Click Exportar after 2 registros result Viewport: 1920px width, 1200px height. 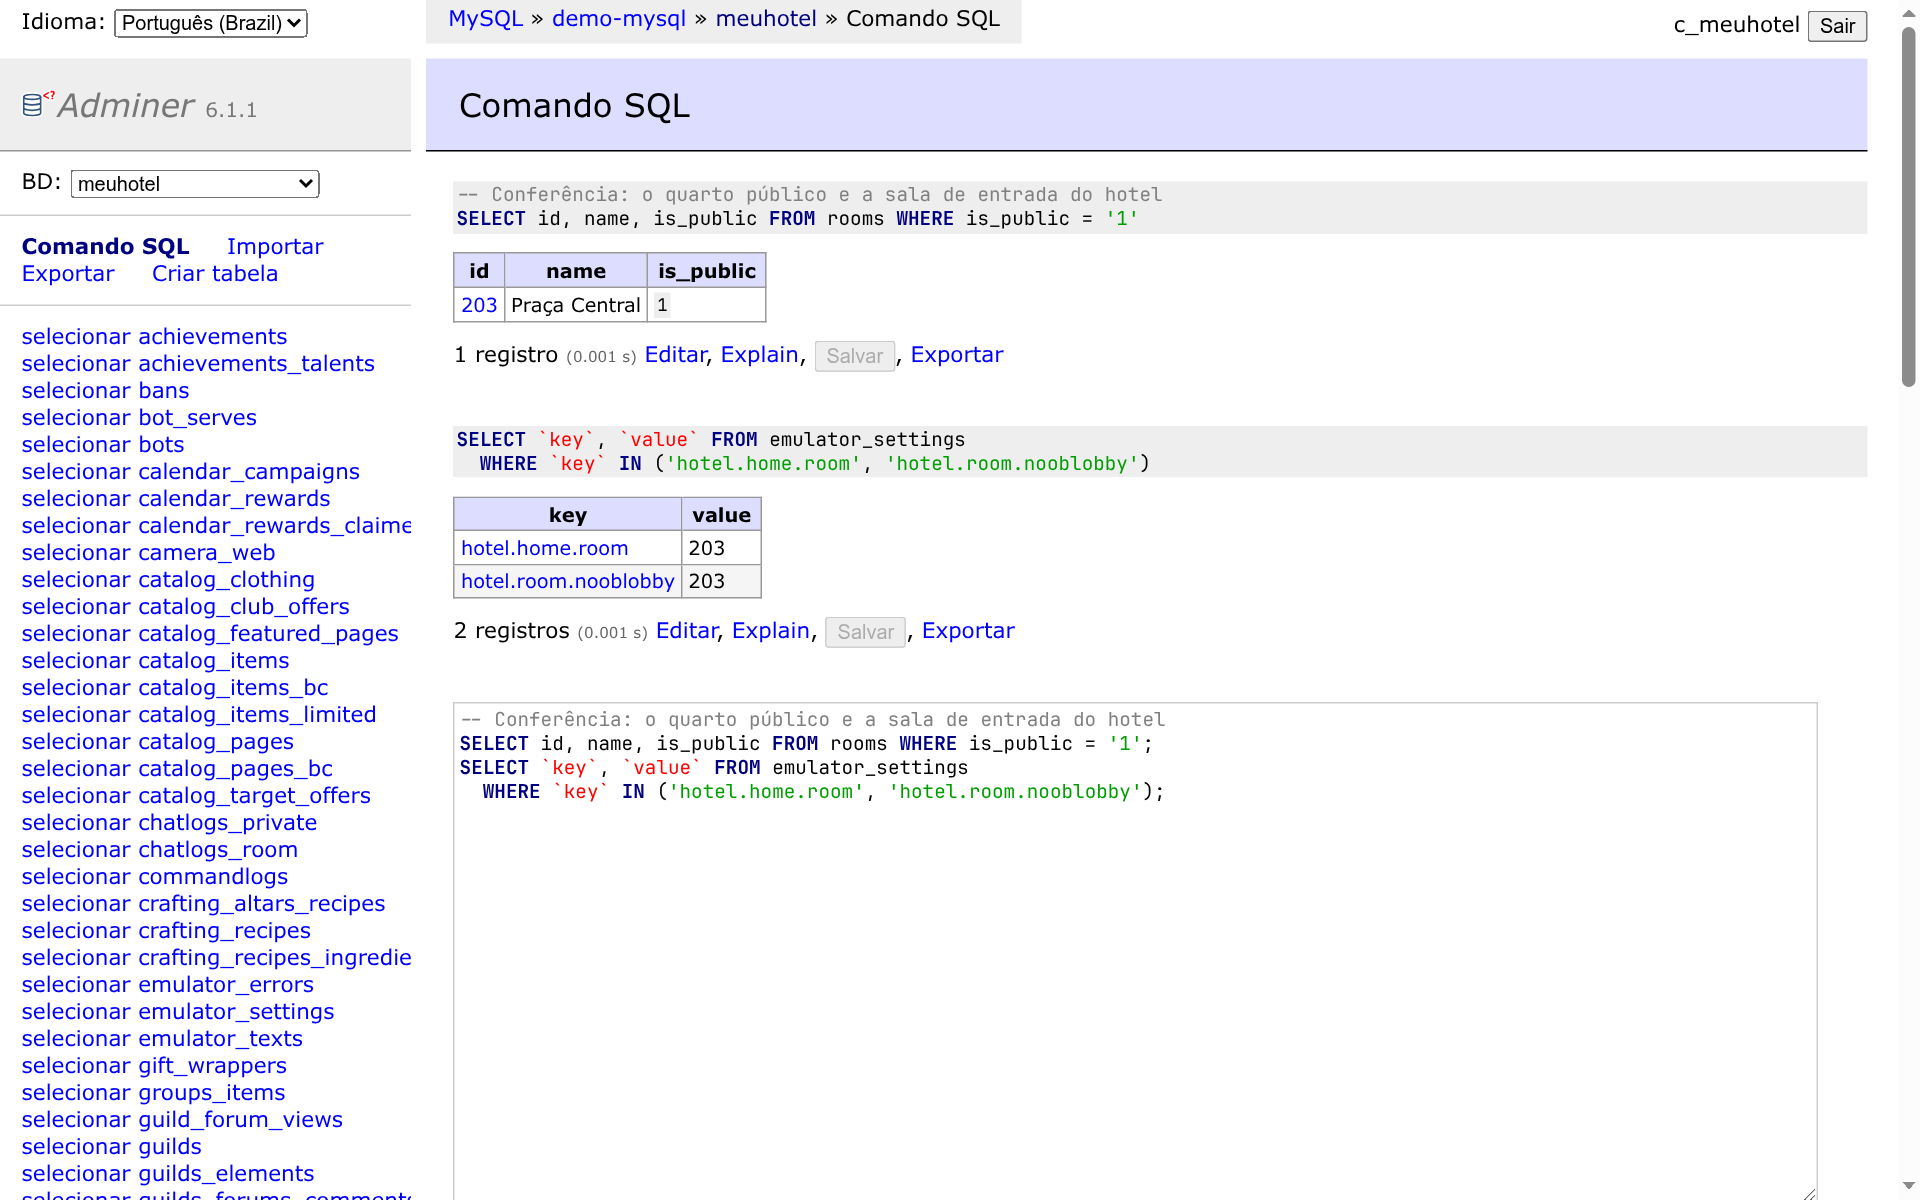click(968, 631)
